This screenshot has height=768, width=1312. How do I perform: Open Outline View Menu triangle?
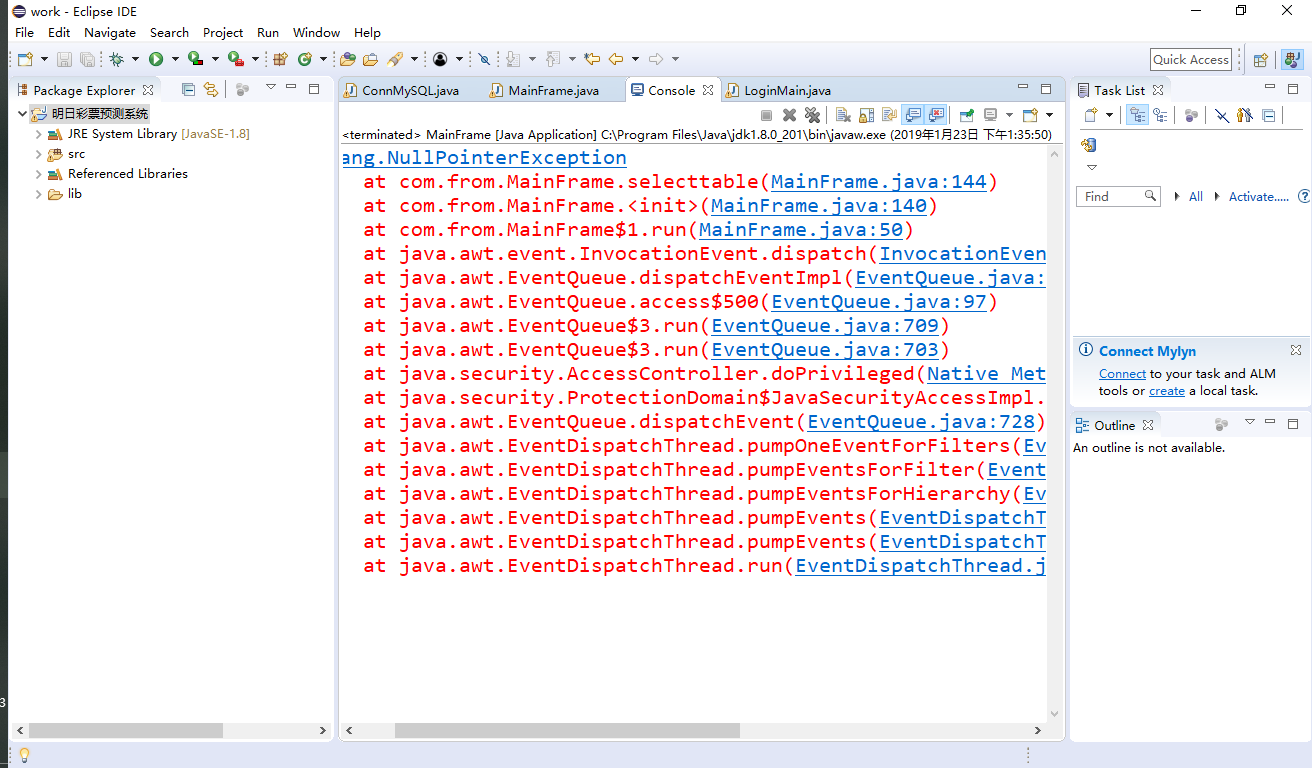point(1249,423)
